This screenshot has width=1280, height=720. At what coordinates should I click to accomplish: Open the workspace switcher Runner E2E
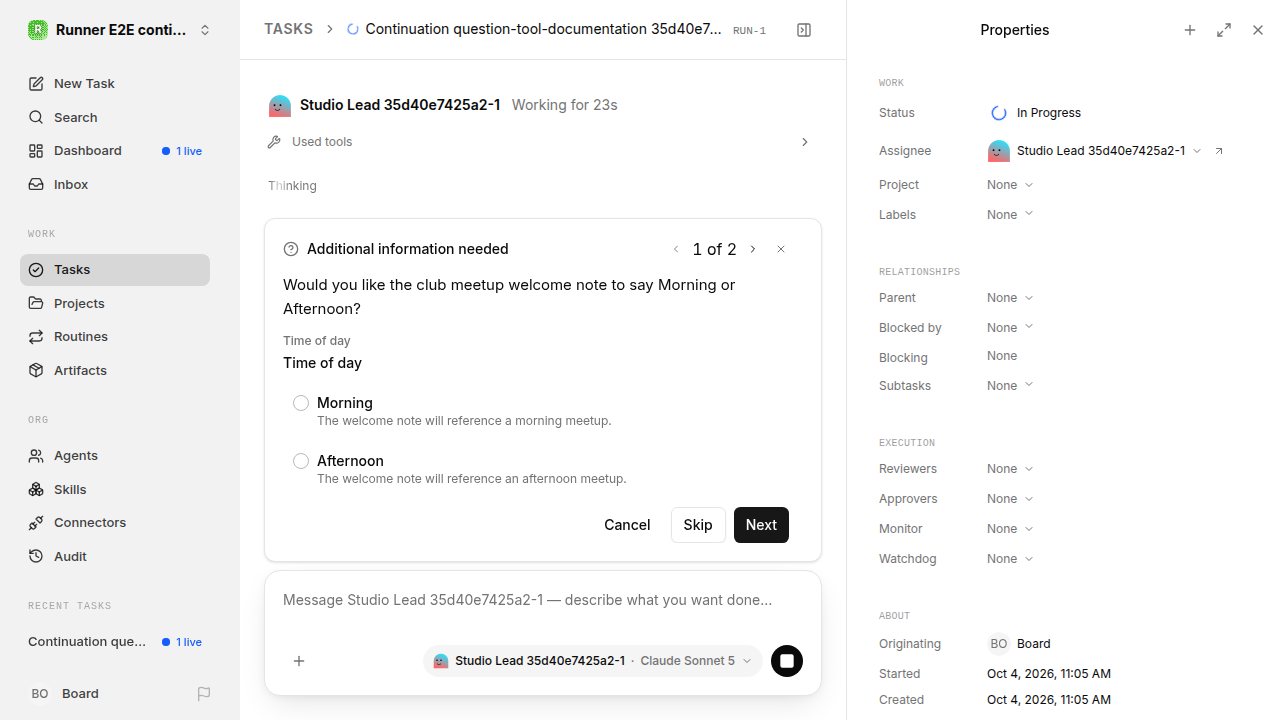[120, 30]
